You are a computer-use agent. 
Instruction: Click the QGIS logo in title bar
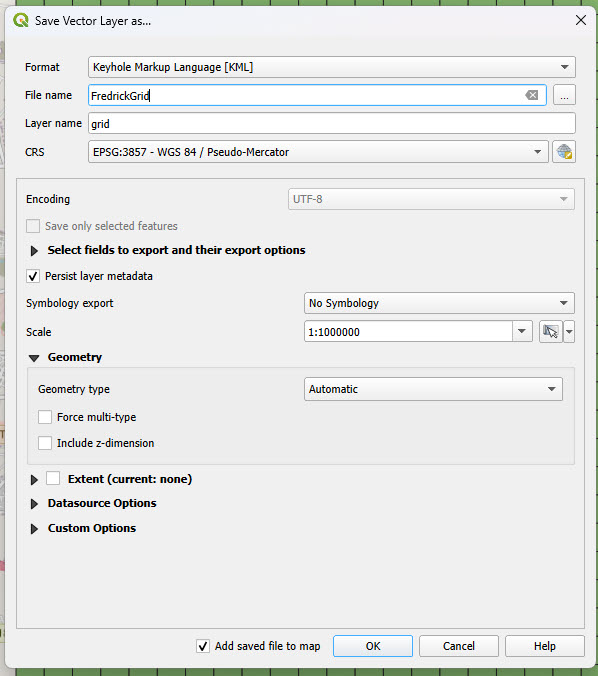pos(21,20)
